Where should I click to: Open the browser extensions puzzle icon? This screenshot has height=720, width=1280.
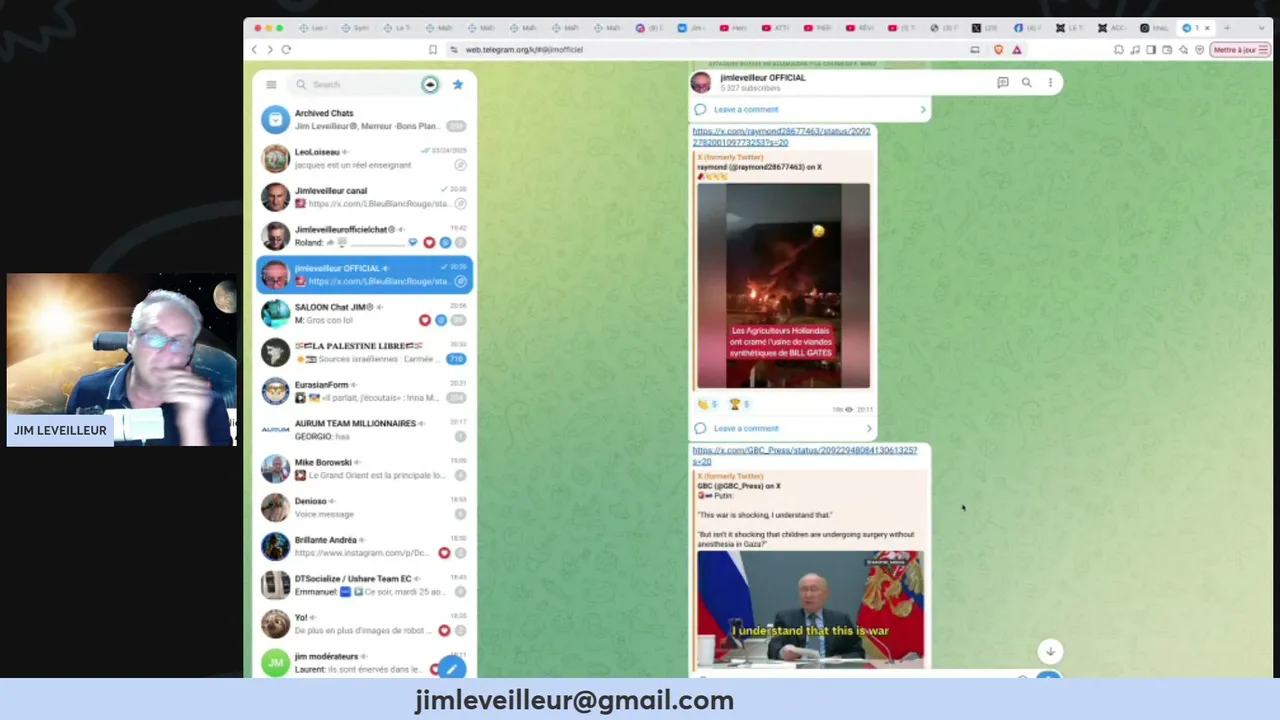[x=1118, y=50]
